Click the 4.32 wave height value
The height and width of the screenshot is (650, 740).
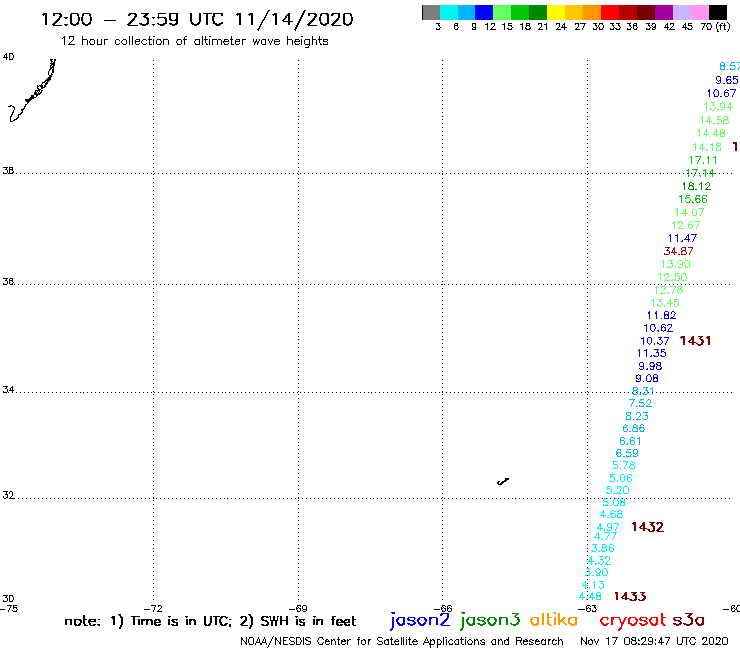click(599, 560)
